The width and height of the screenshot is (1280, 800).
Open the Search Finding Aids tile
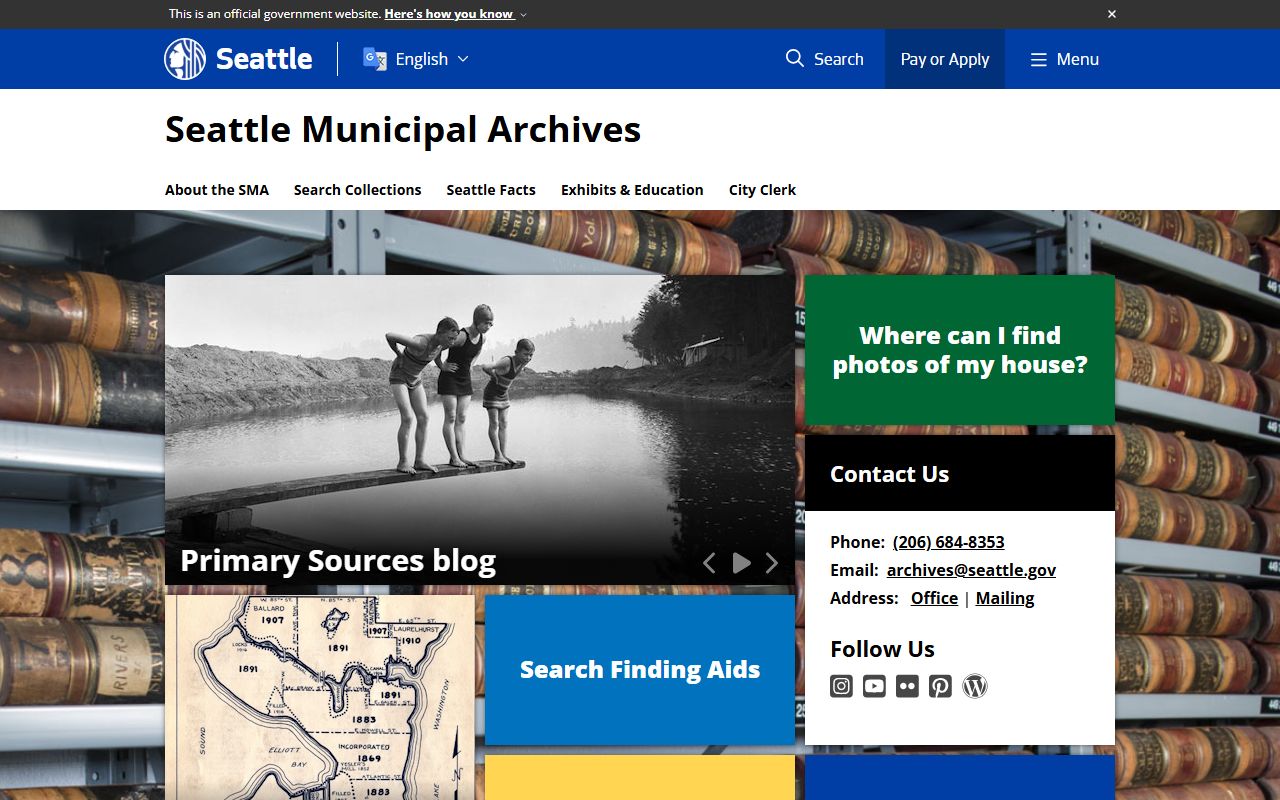640,670
